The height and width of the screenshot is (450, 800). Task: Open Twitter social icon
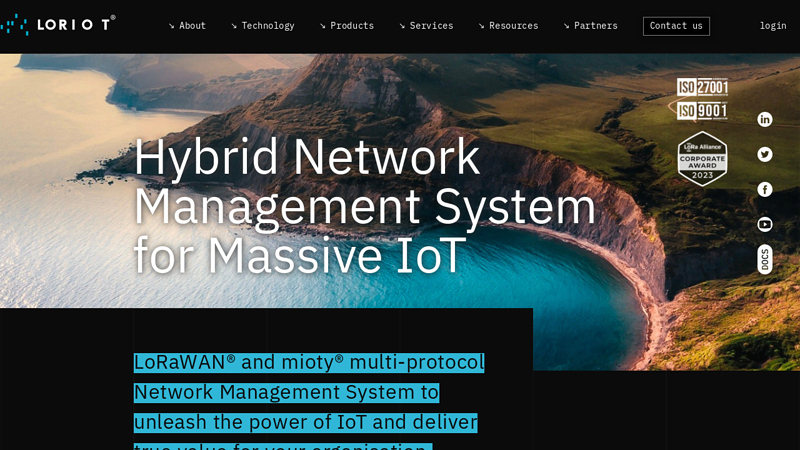click(x=764, y=155)
